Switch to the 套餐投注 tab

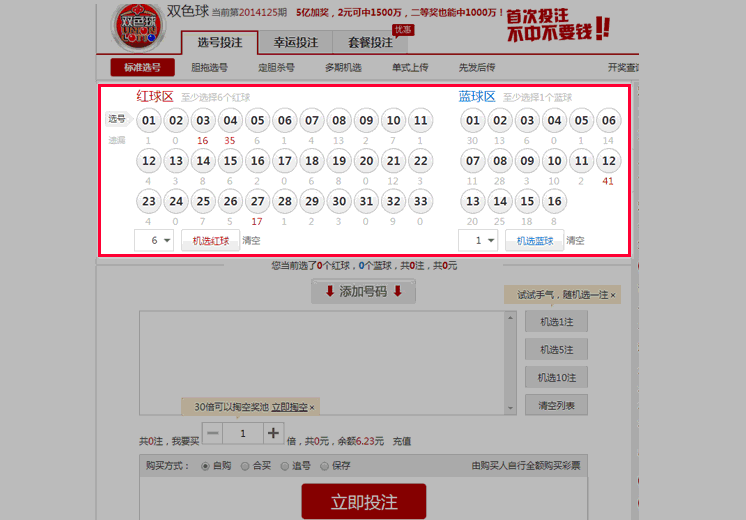(370, 43)
